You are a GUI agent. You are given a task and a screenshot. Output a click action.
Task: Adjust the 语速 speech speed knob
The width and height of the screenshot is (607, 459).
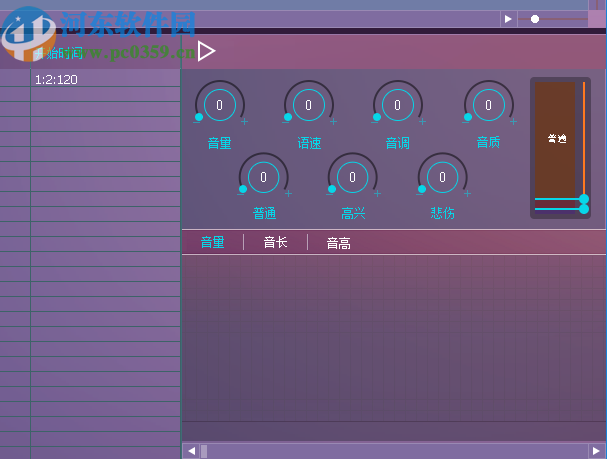pos(309,105)
